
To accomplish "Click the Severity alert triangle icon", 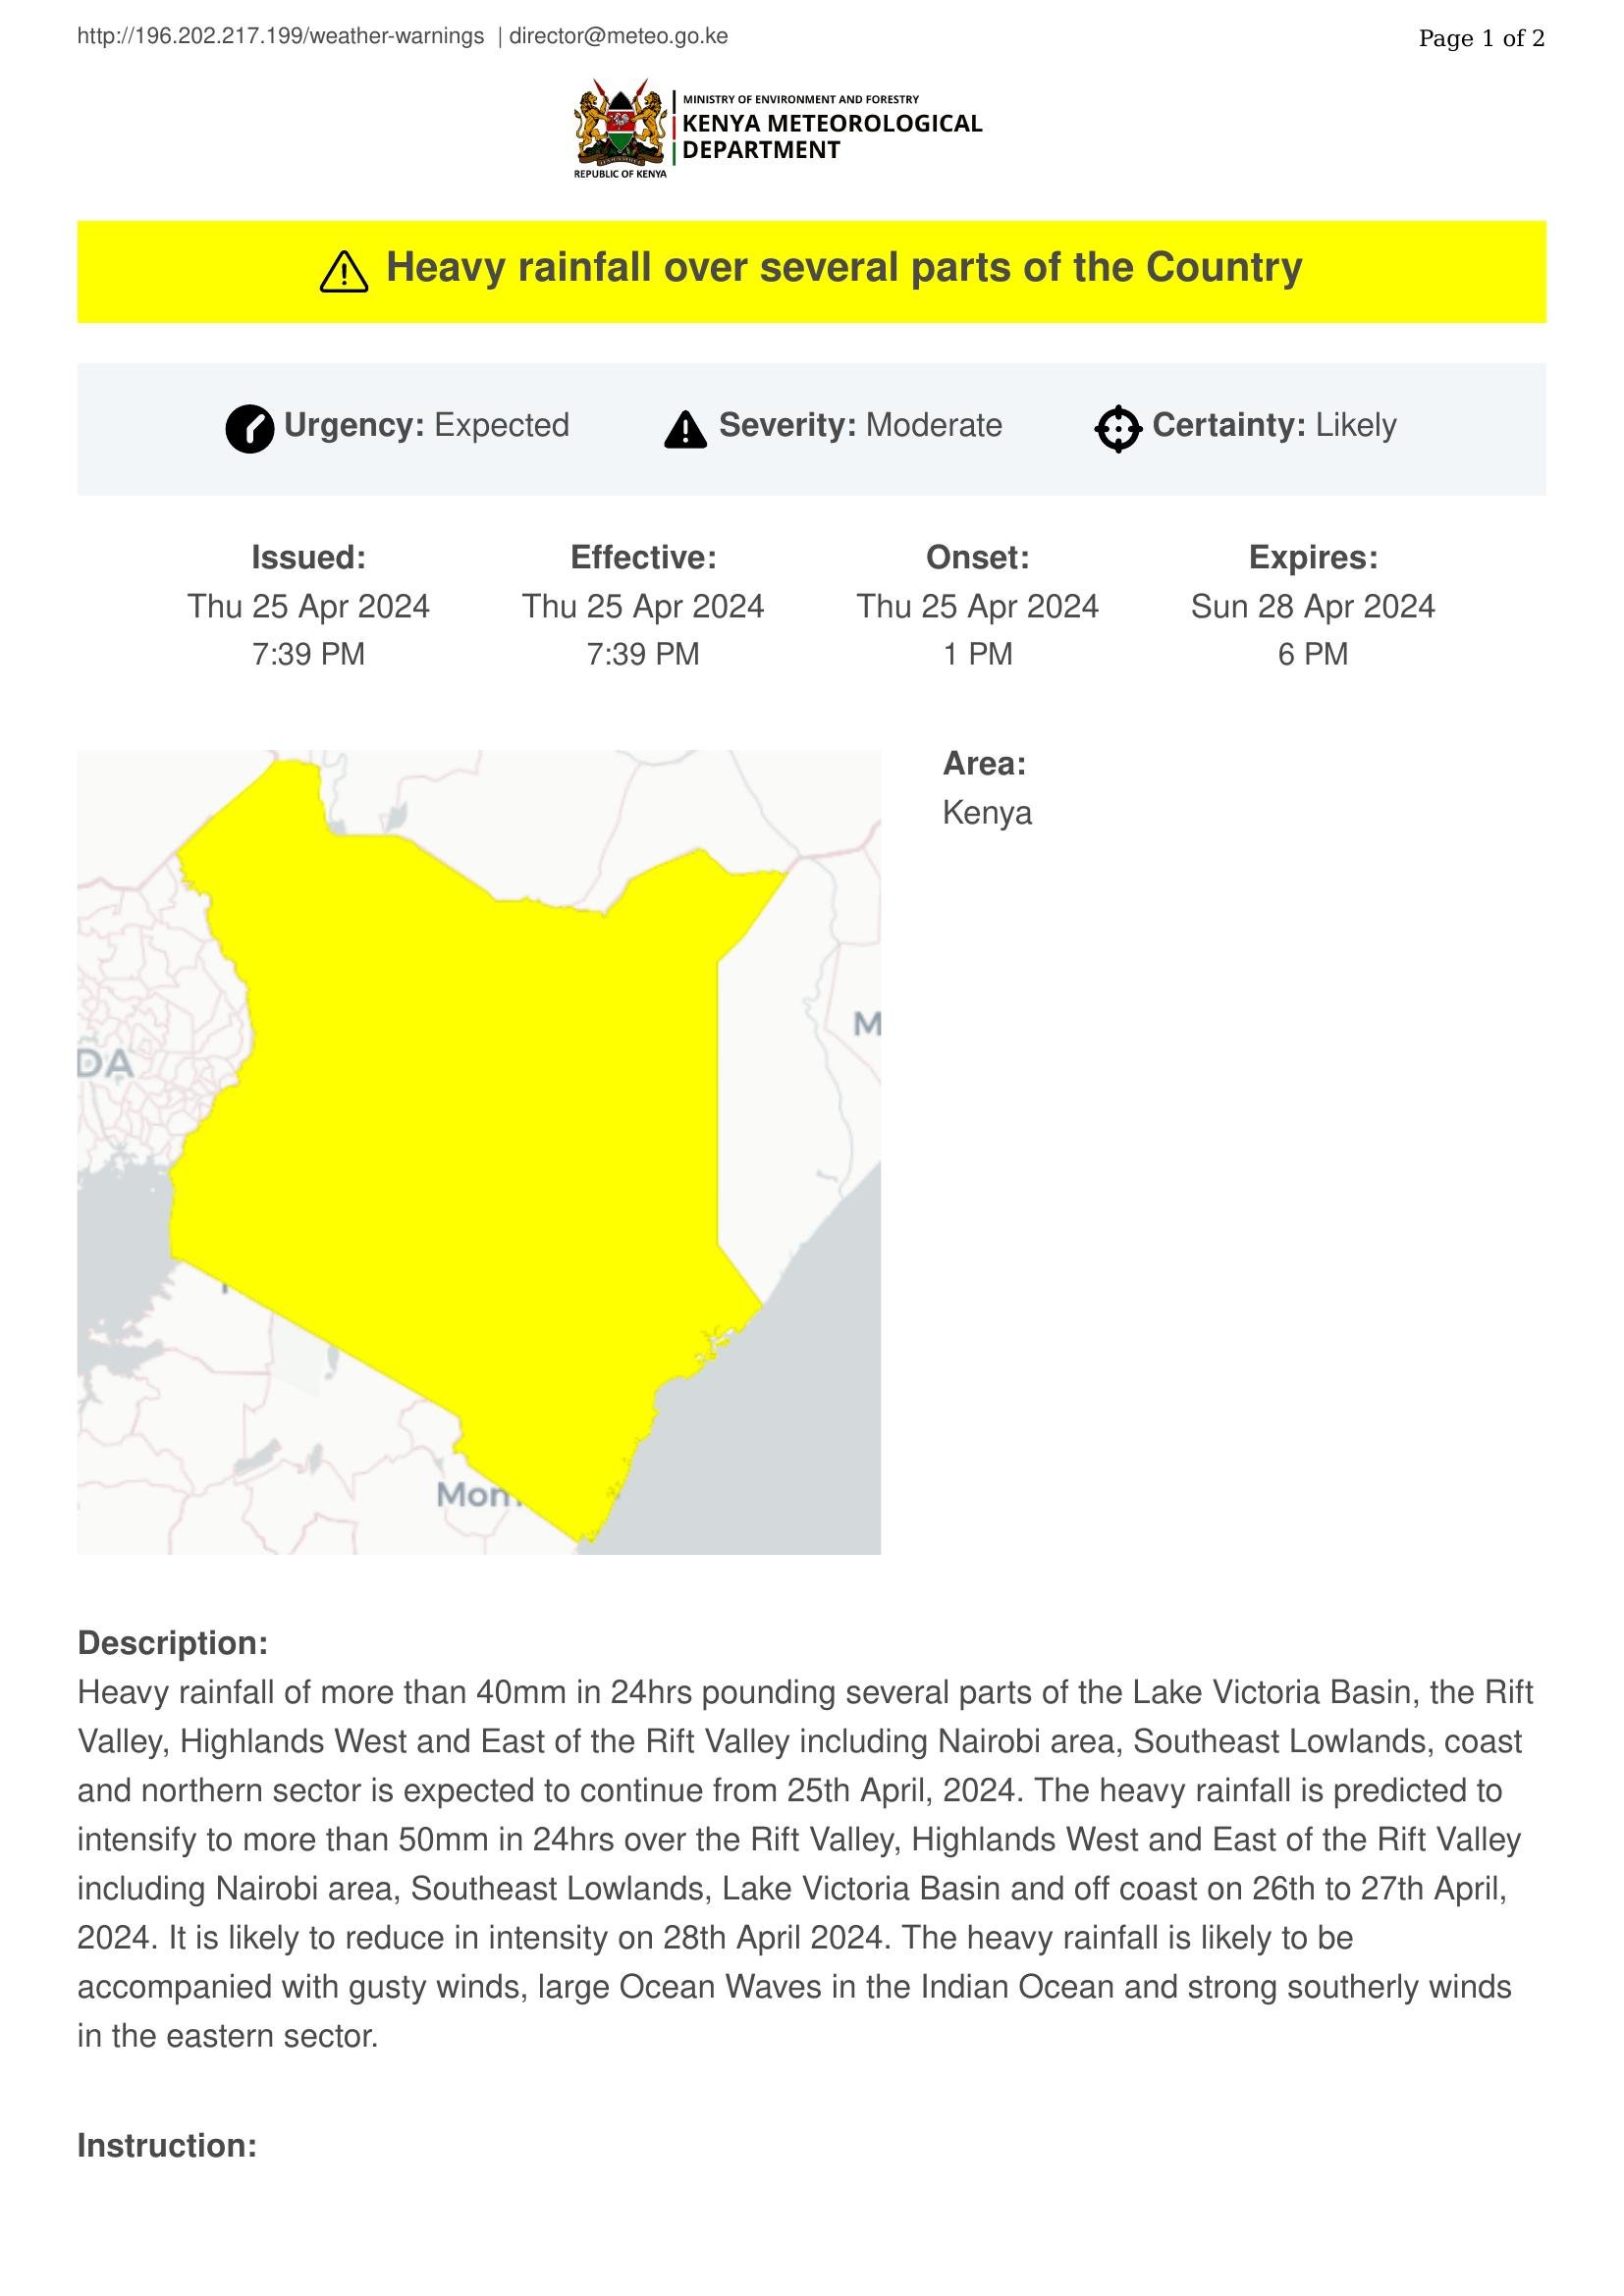I will pos(685,429).
